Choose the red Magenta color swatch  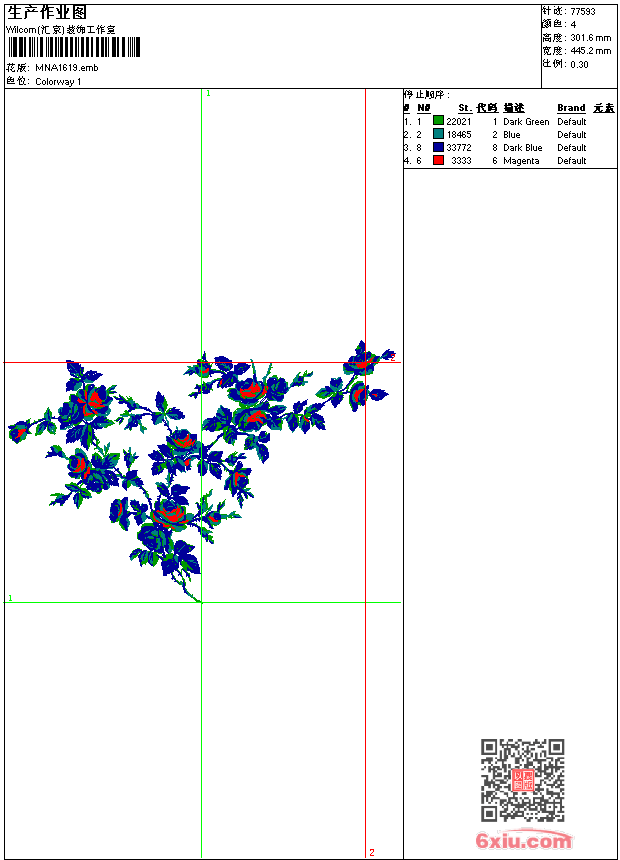(x=438, y=160)
